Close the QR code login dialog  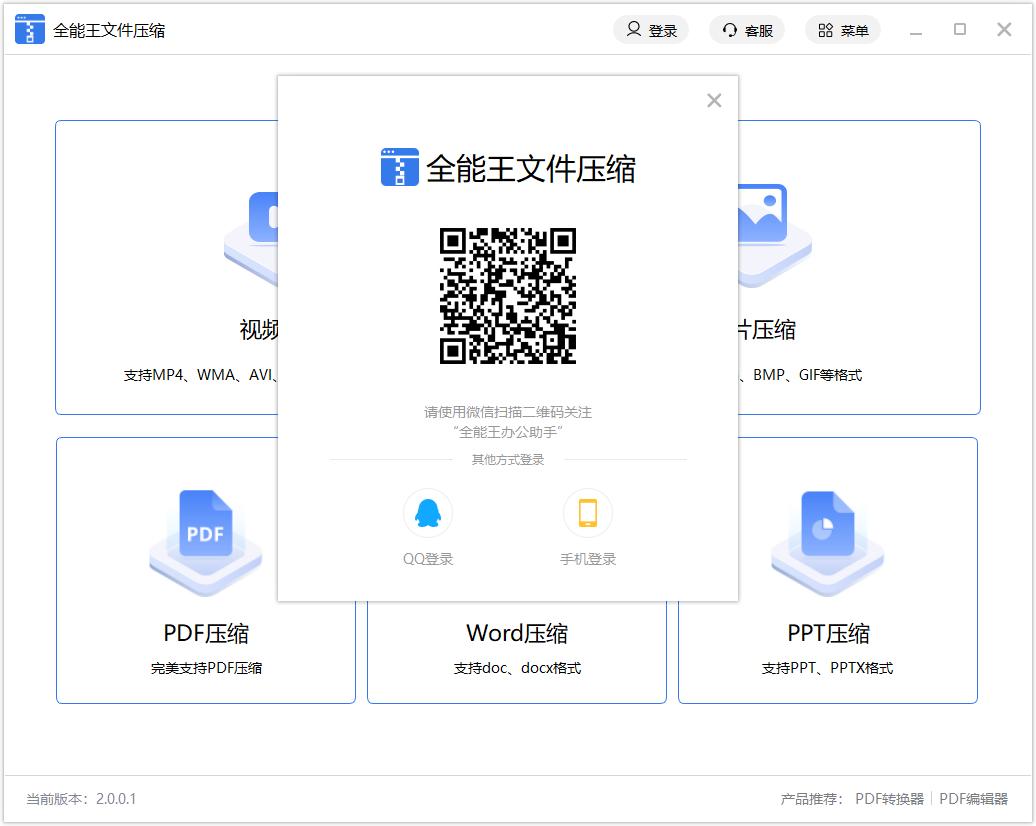[714, 100]
